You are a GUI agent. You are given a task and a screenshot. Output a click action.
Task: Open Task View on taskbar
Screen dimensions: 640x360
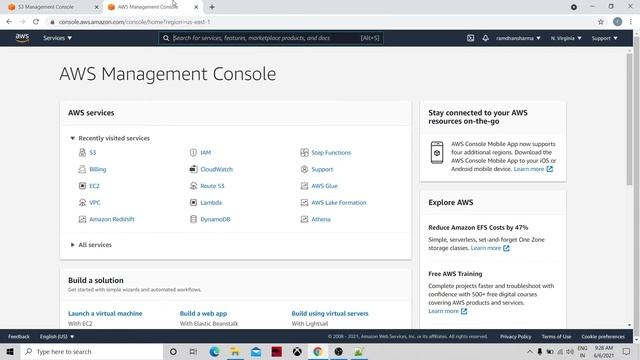coord(193,351)
